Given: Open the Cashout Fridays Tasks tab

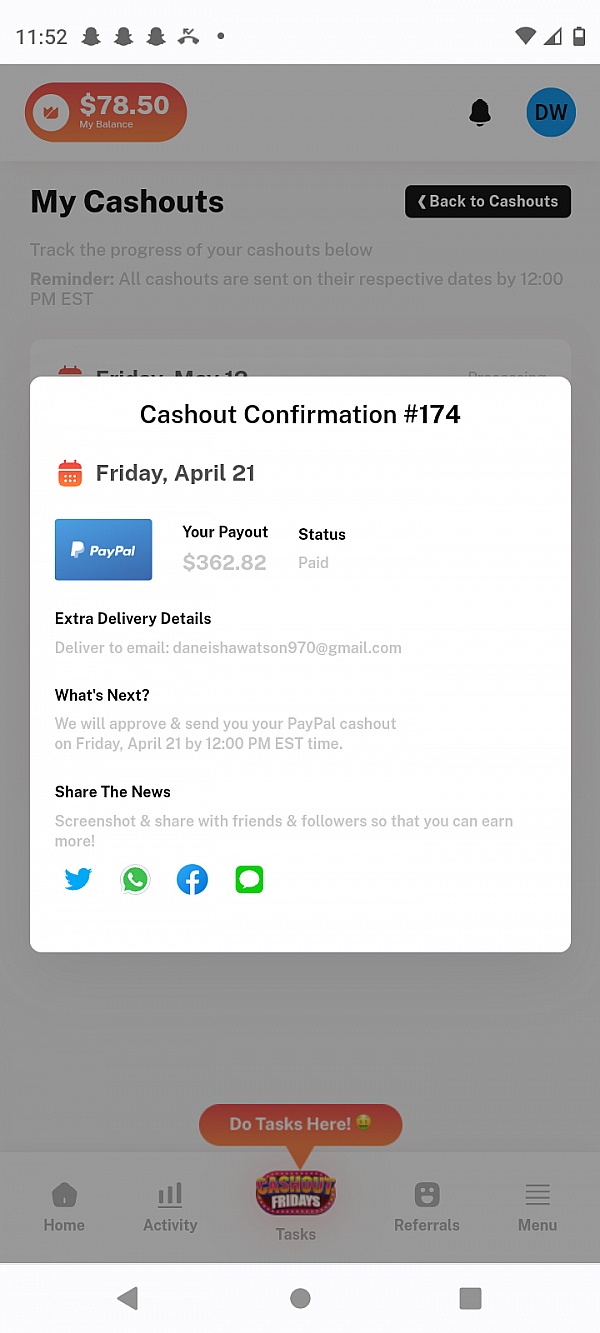Looking at the screenshot, I should click(296, 1205).
